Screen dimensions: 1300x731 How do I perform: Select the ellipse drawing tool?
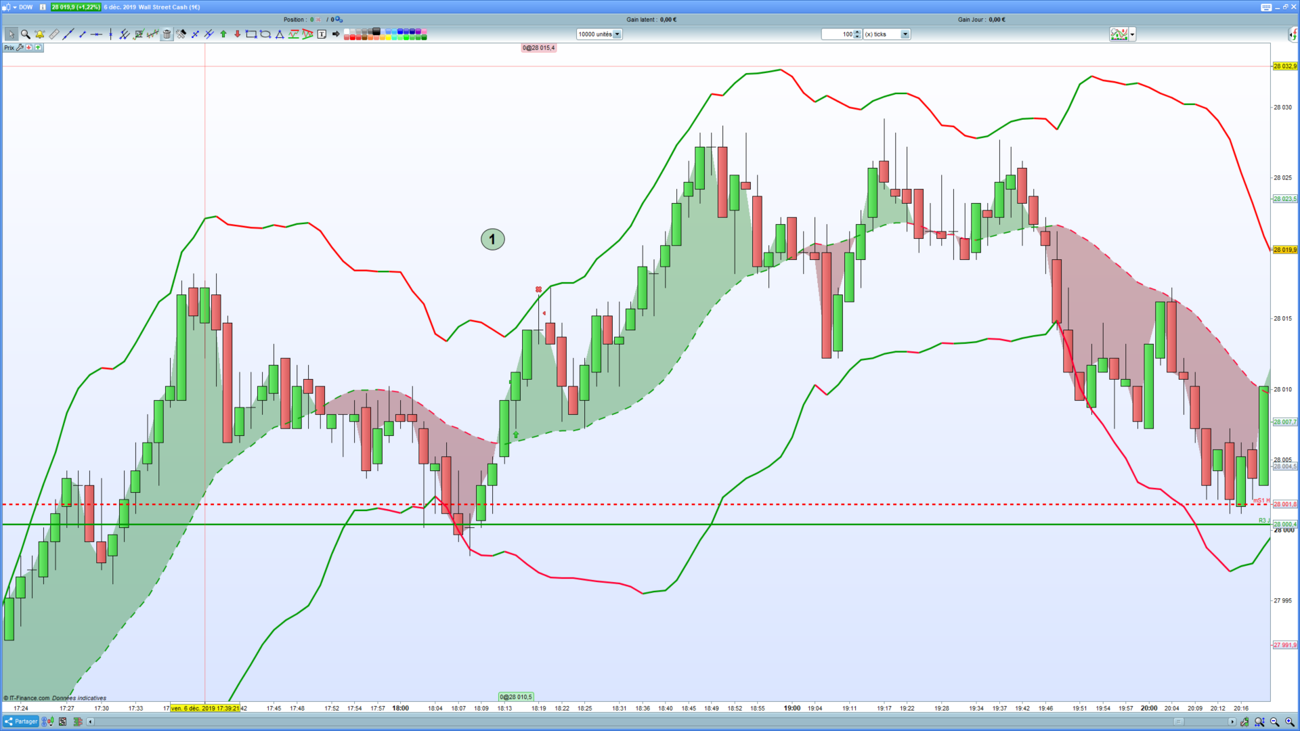point(265,34)
